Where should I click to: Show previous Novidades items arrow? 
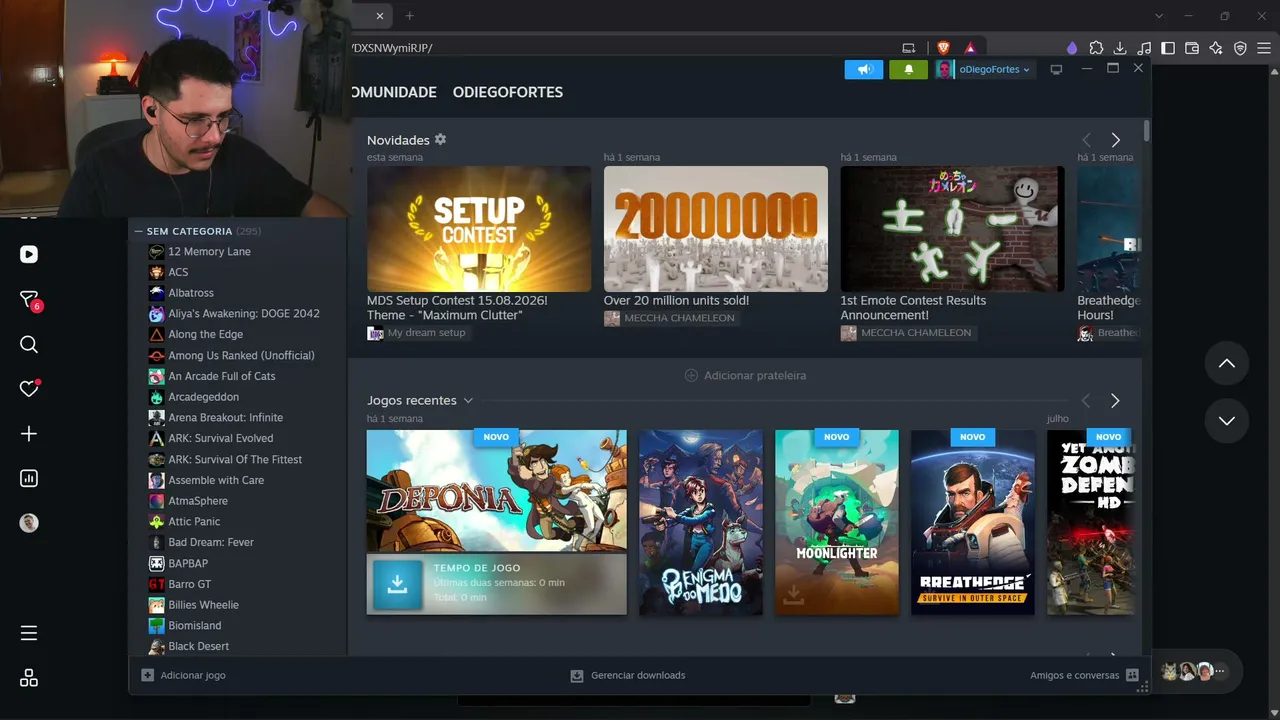coord(1086,140)
